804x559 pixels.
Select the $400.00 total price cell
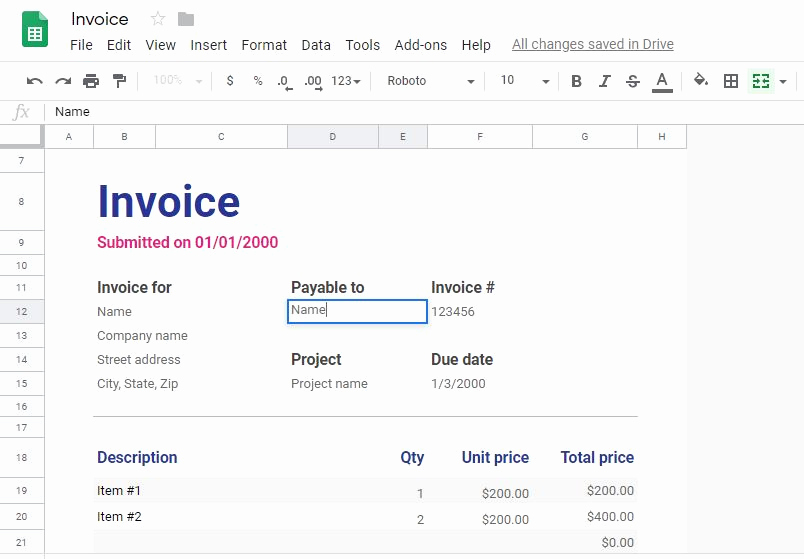pos(610,517)
